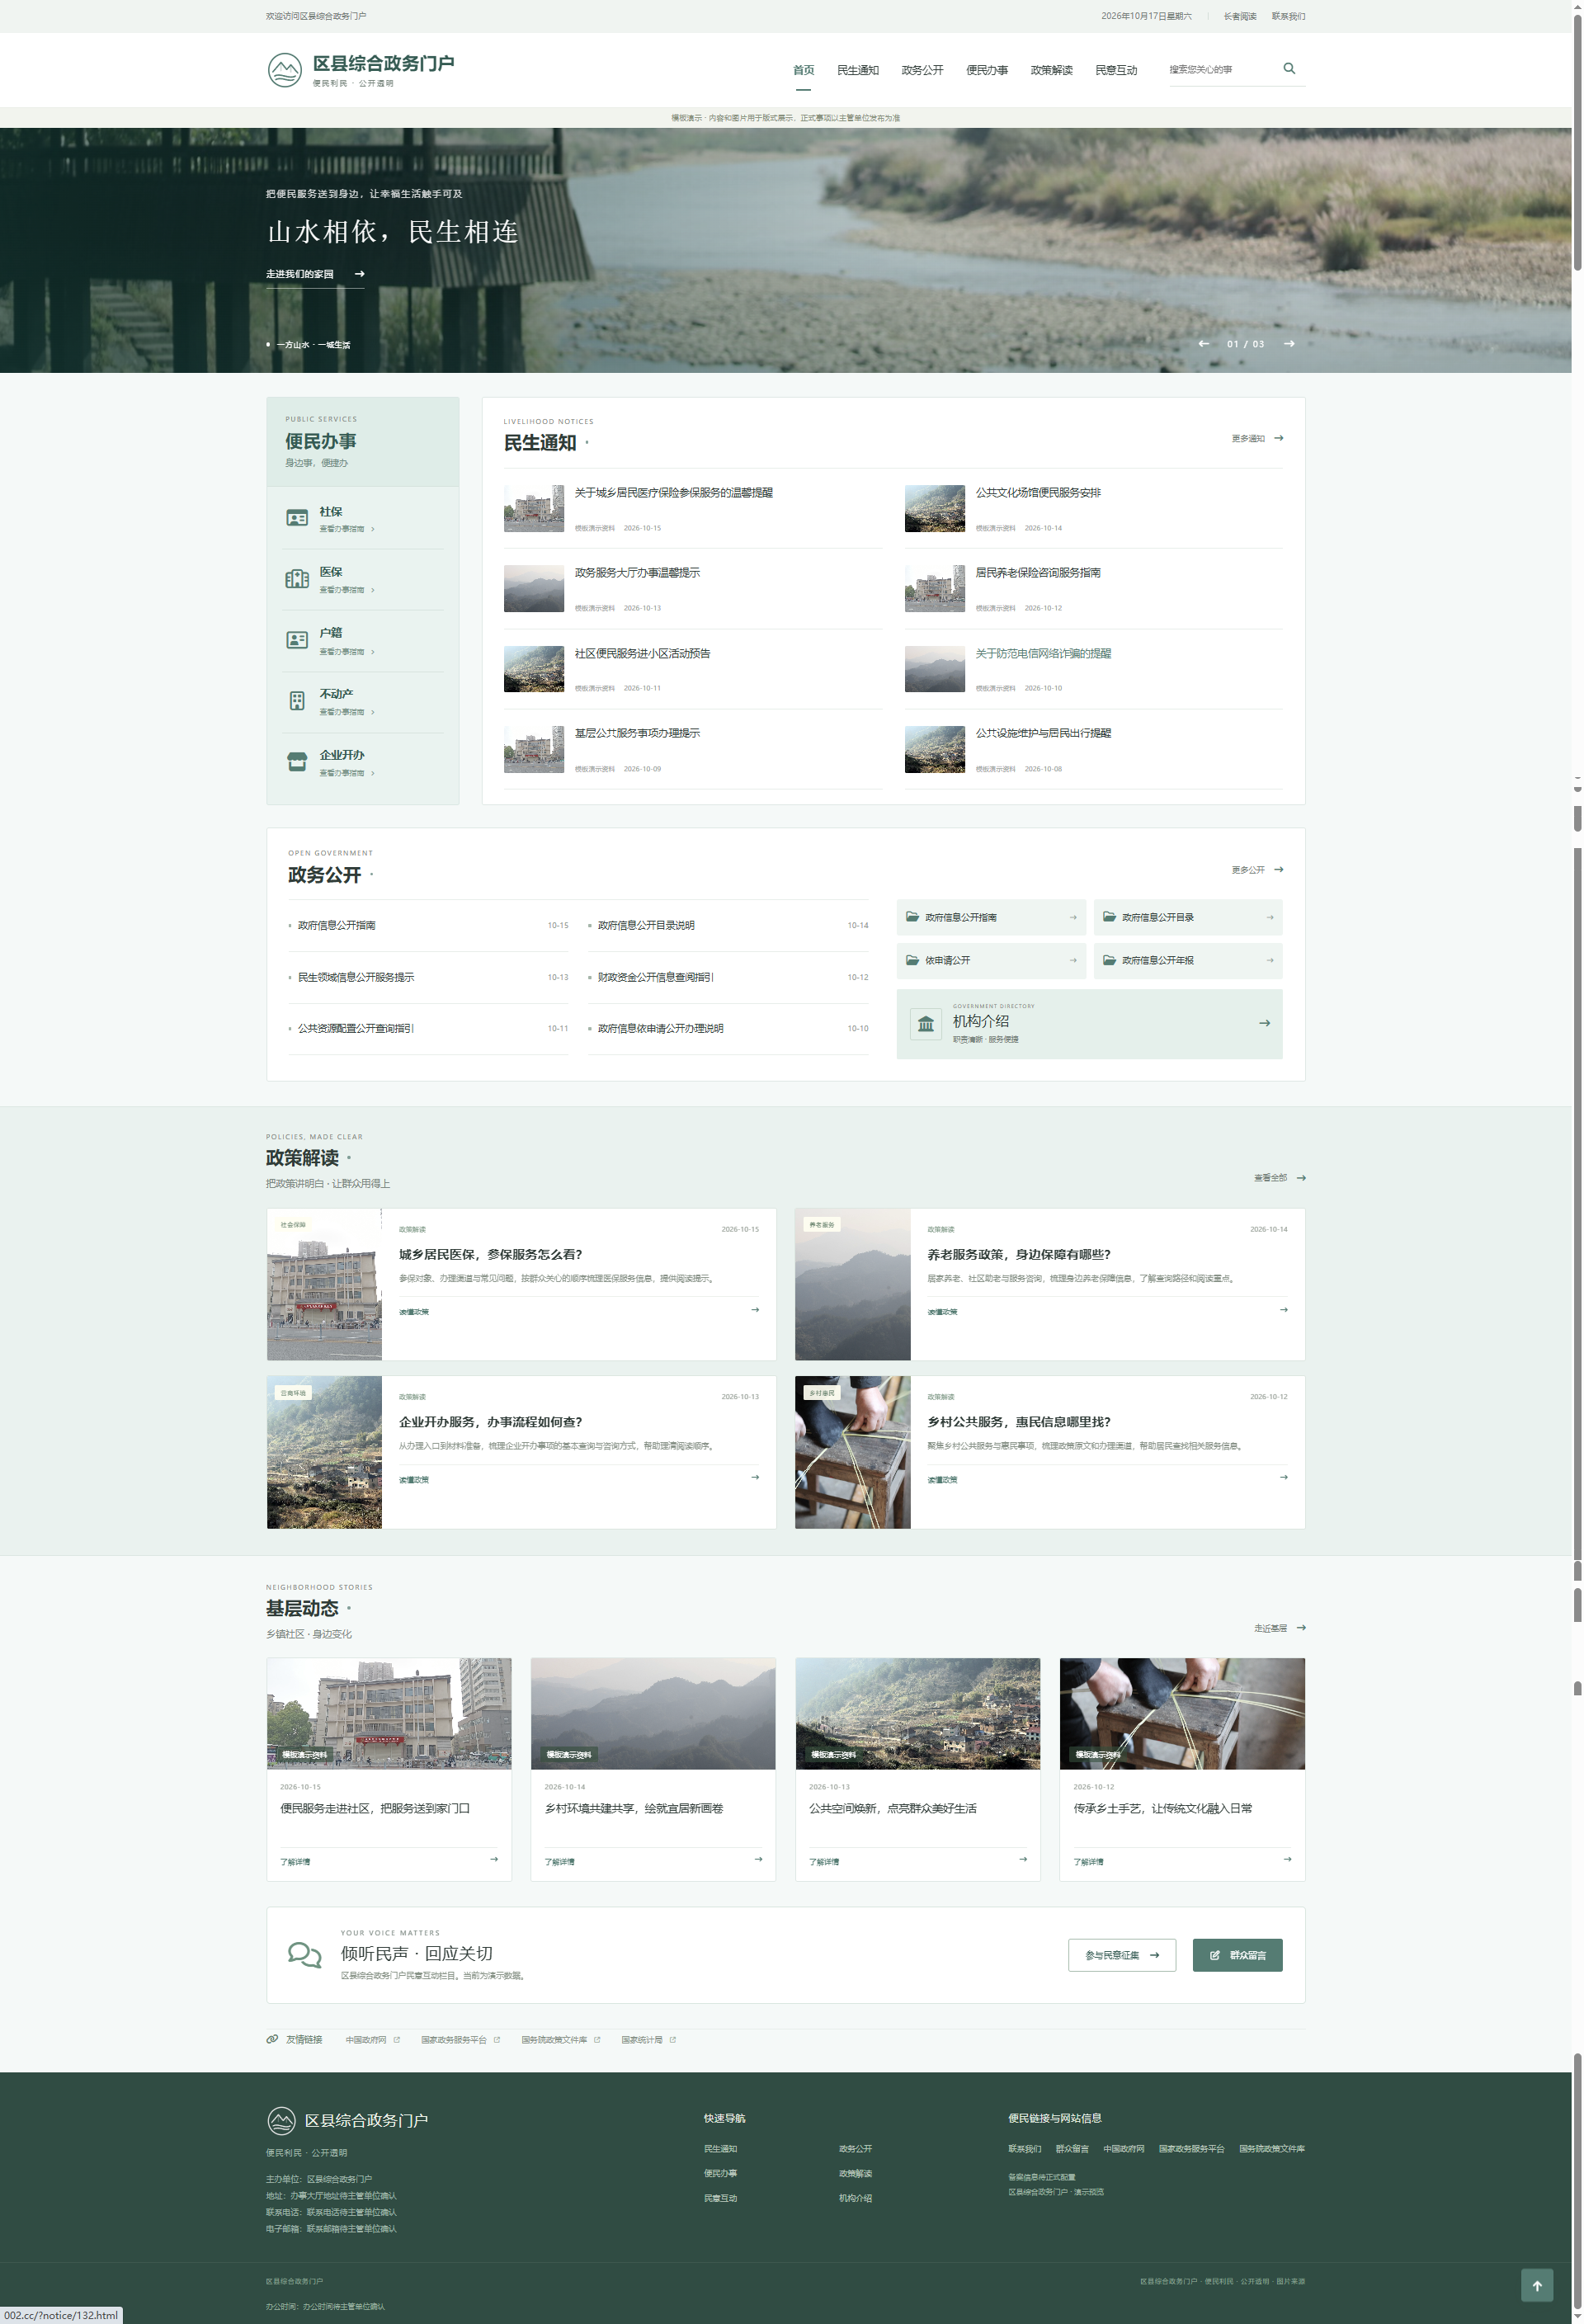Open the 社保 service icon
The width and height of the screenshot is (1584, 2324).
tap(297, 518)
